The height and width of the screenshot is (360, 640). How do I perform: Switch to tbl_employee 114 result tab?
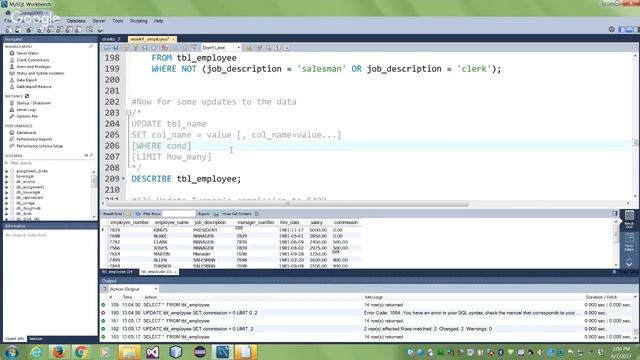click(x=118, y=272)
